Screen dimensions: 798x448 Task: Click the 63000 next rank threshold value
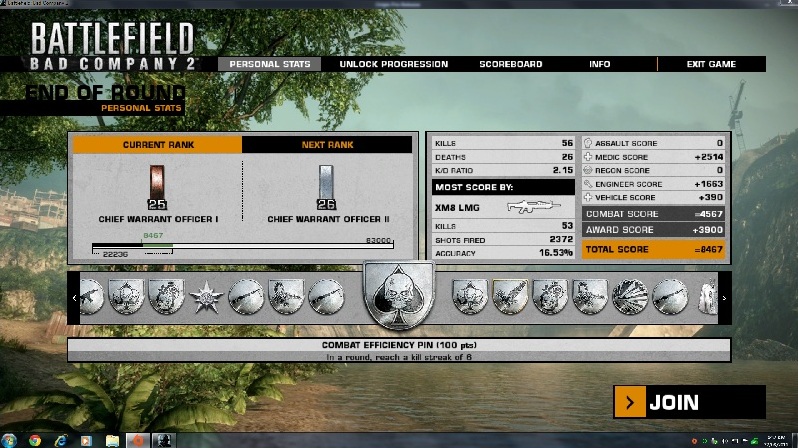click(378, 240)
